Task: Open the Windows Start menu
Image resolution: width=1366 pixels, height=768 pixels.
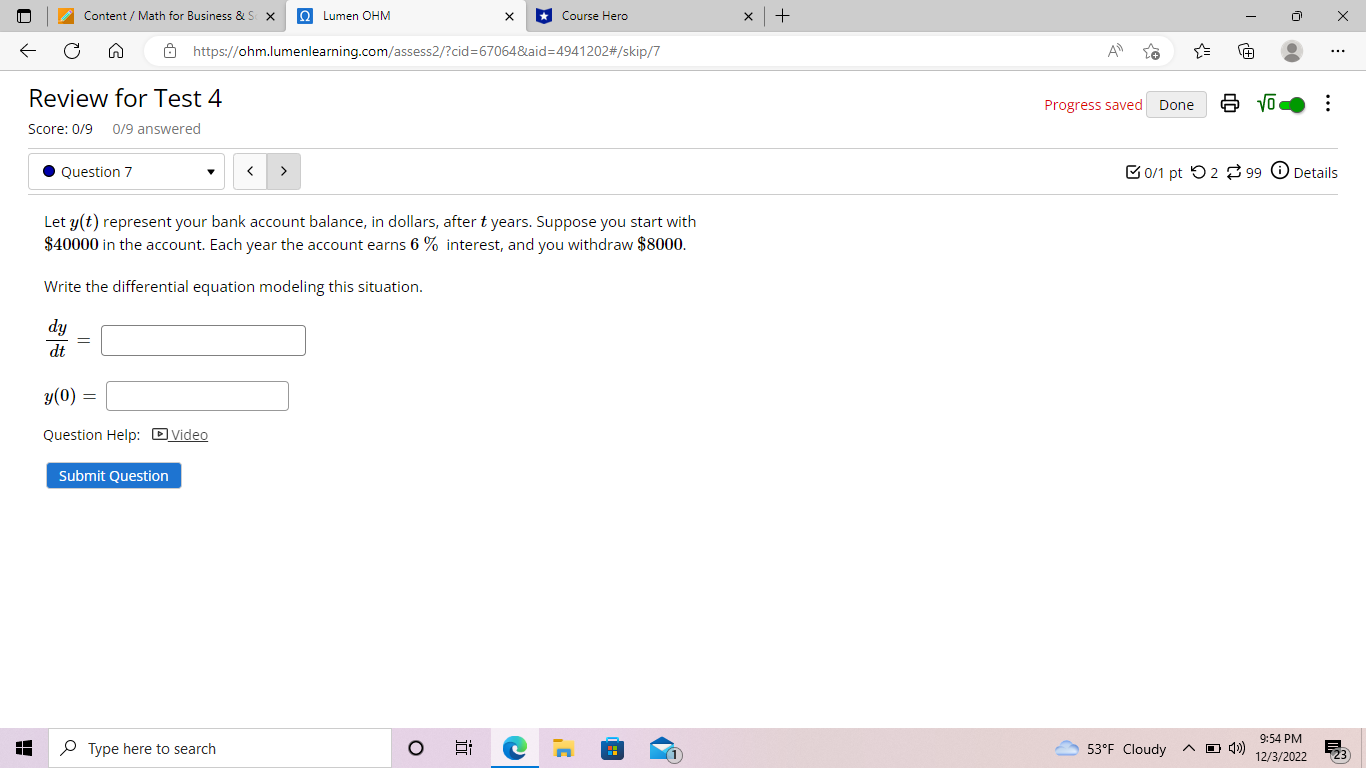Action: pyautogui.click(x=23, y=748)
